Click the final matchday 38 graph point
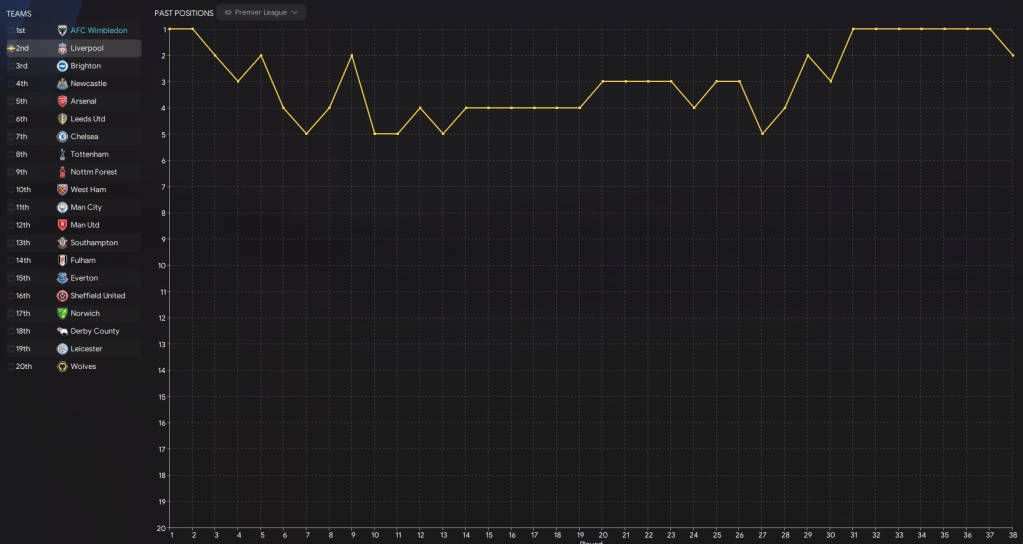The width and height of the screenshot is (1023, 544). [1013, 55]
